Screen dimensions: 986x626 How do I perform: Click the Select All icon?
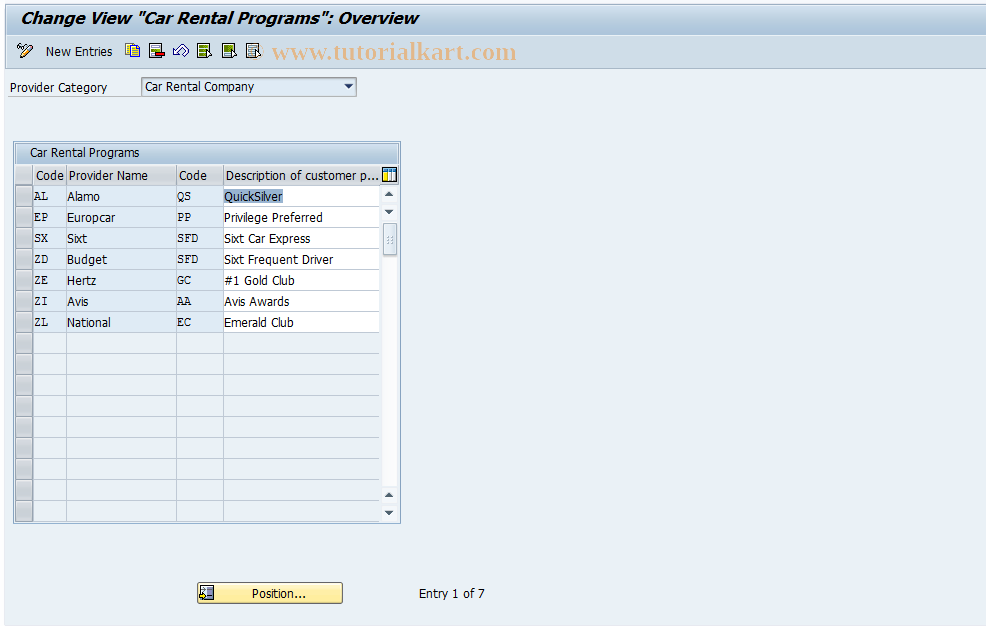(x=204, y=51)
